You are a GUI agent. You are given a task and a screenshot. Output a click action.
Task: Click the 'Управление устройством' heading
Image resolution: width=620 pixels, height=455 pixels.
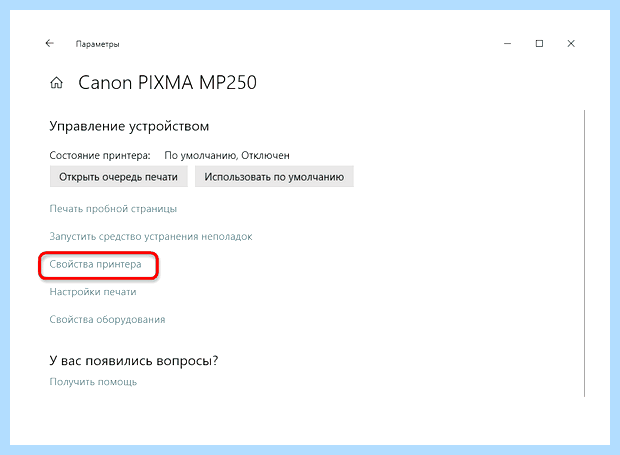[129, 126]
